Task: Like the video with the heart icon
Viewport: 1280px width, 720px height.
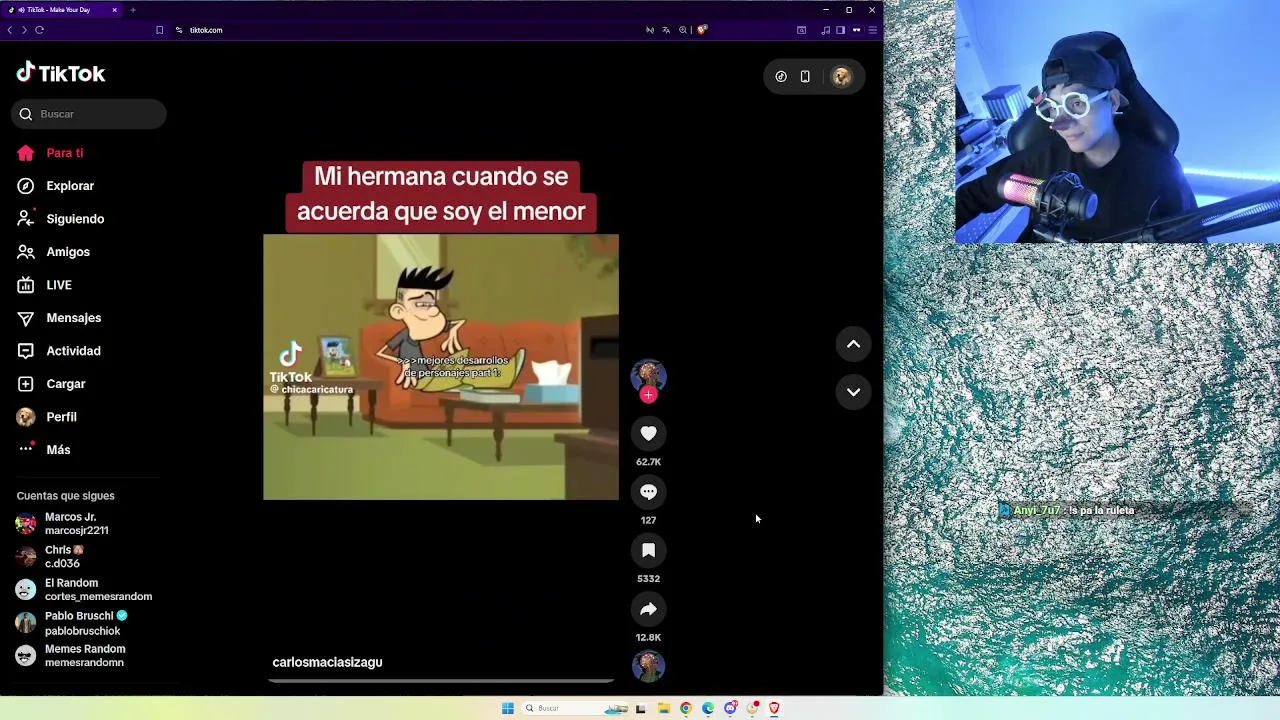Action: [x=648, y=433]
